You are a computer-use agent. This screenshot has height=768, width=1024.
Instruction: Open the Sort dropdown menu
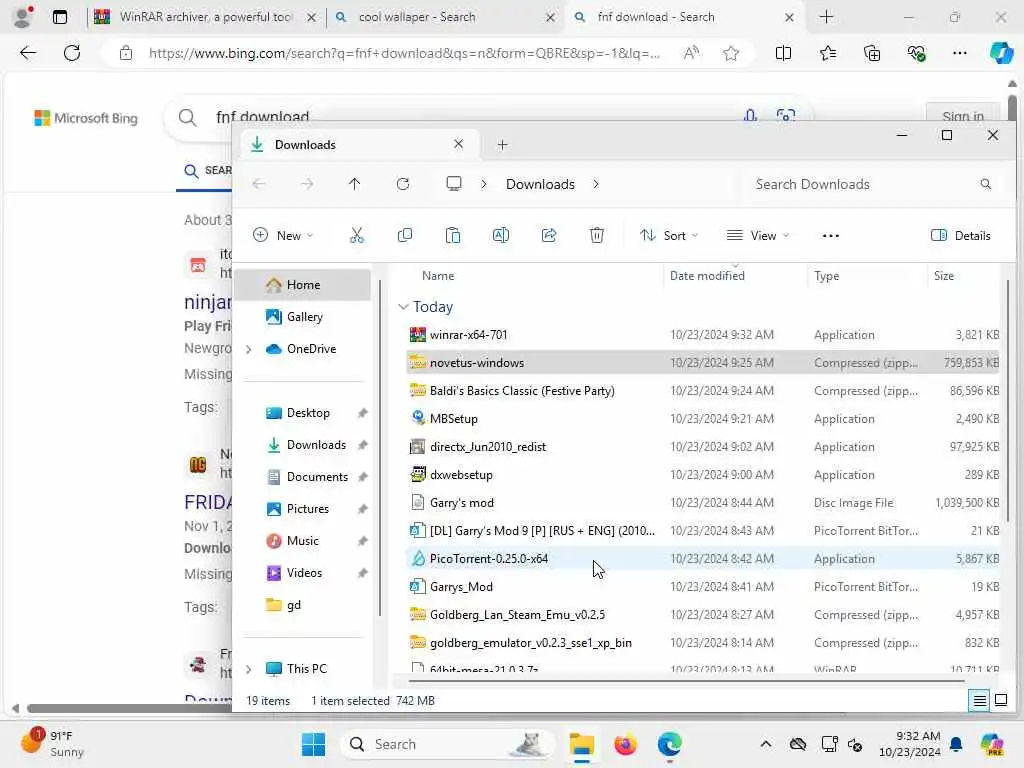(669, 236)
